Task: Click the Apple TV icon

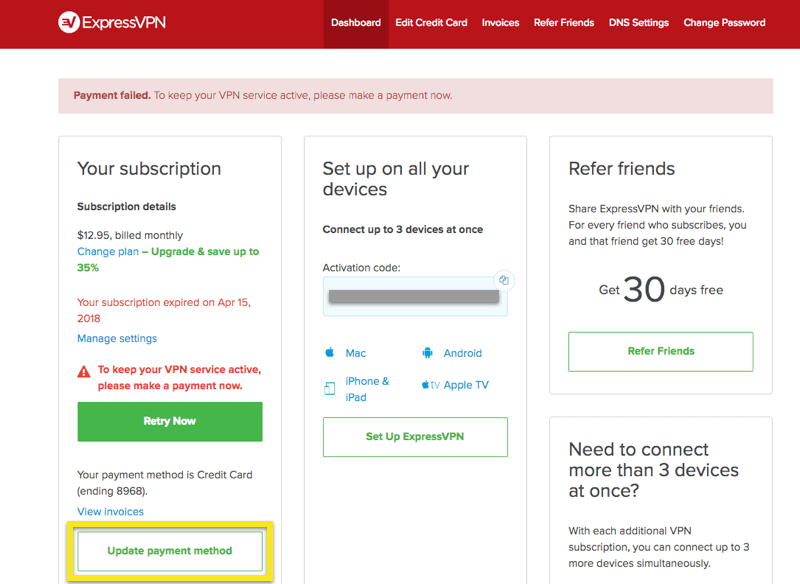Action: tap(430, 385)
